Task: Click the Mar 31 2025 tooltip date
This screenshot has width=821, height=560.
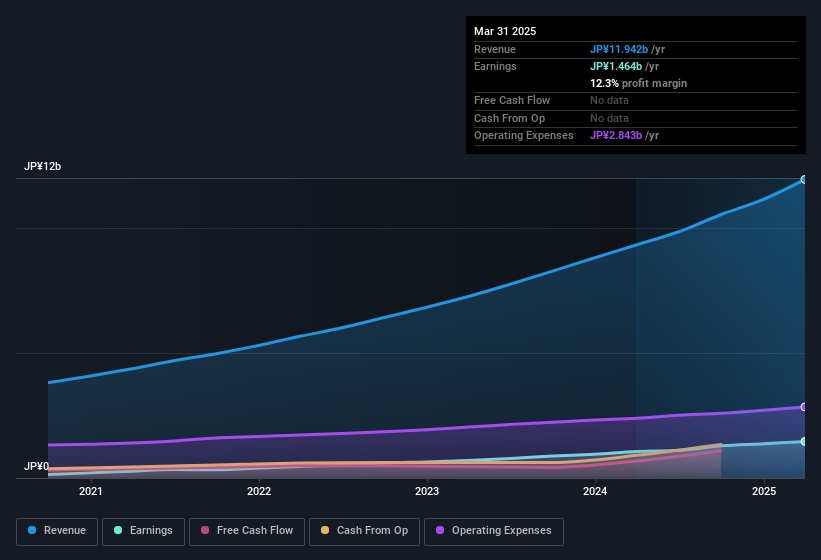Action: (x=505, y=31)
